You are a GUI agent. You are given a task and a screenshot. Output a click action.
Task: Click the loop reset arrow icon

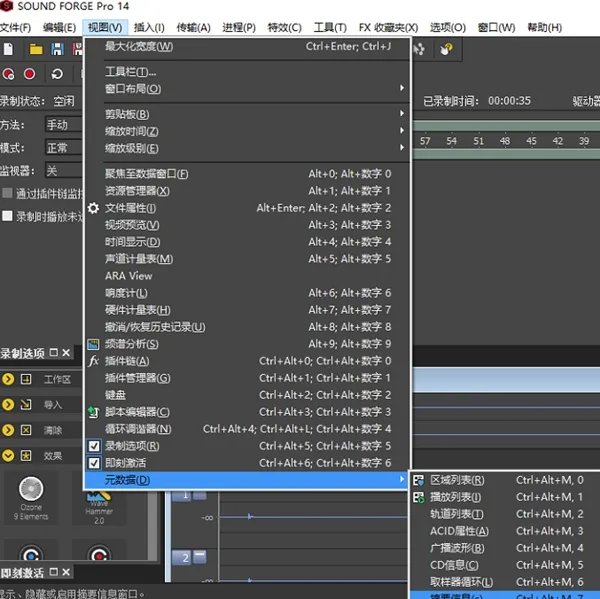(x=57, y=73)
